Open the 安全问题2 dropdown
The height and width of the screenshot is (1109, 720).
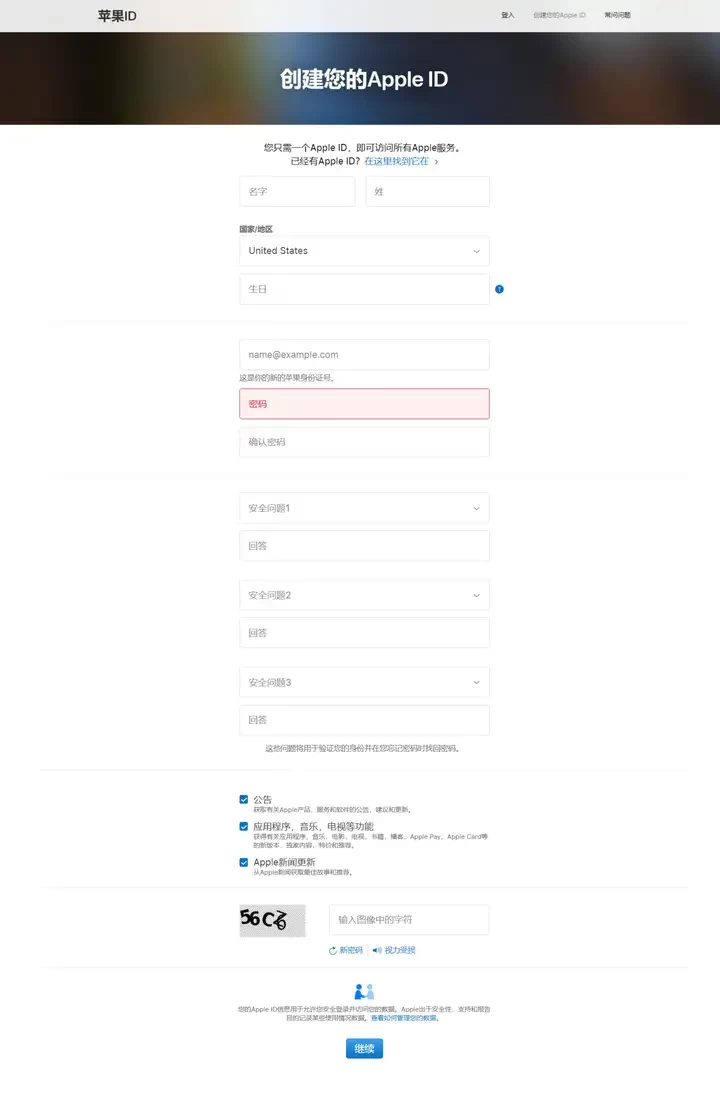364,596
